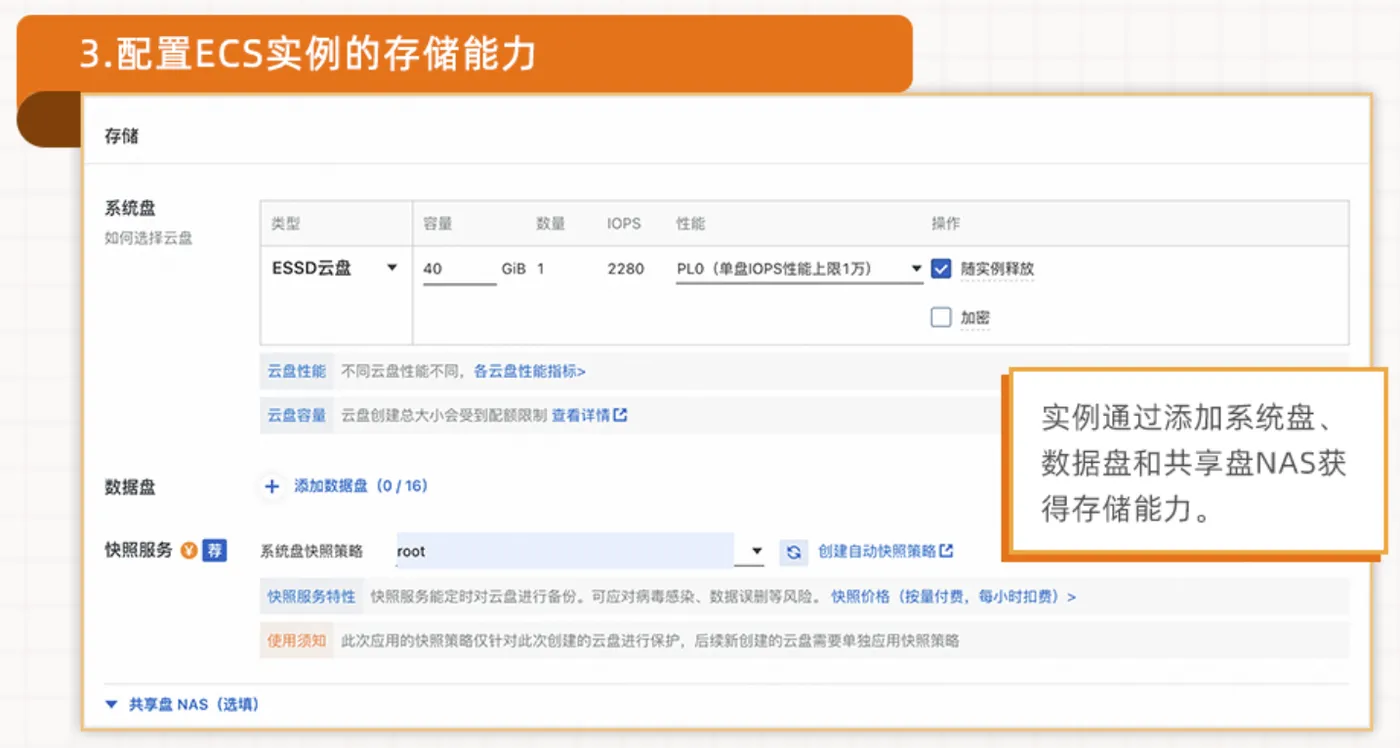This screenshot has width=1400, height=748.
Task: Click the orange 使用须知 notice tag
Action: [295, 640]
